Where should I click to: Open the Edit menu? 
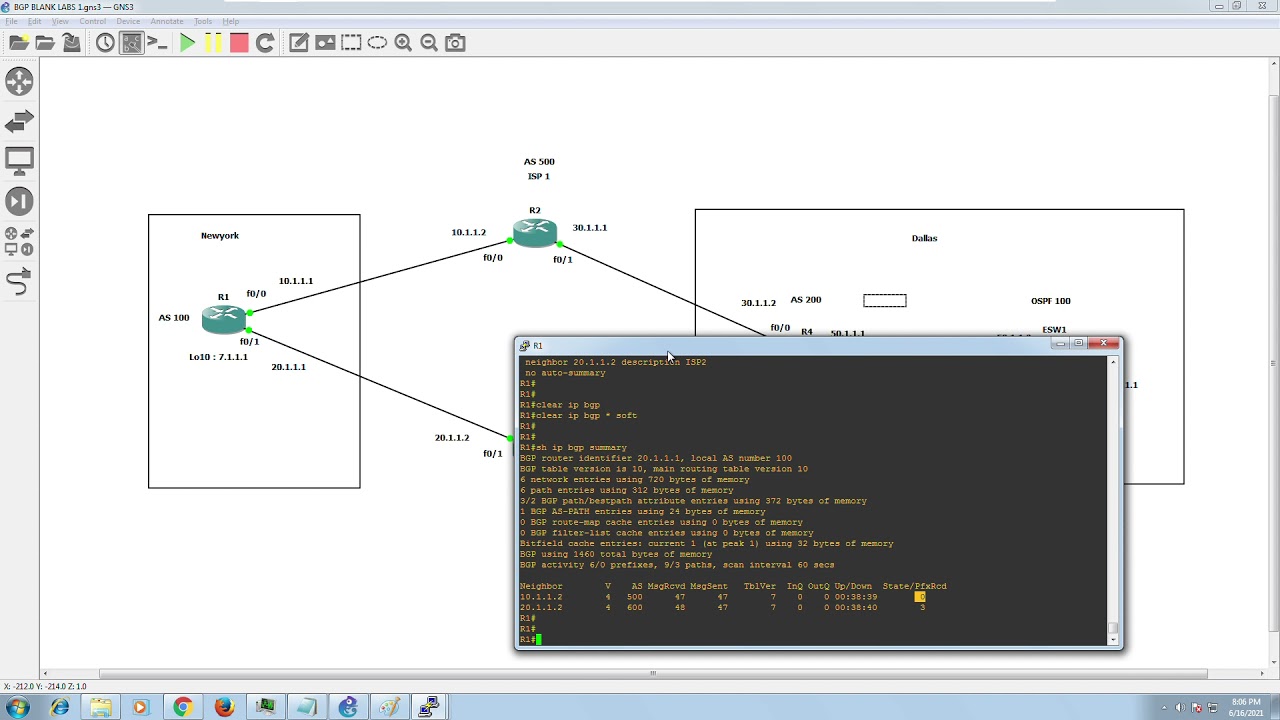pyautogui.click(x=35, y=21)
